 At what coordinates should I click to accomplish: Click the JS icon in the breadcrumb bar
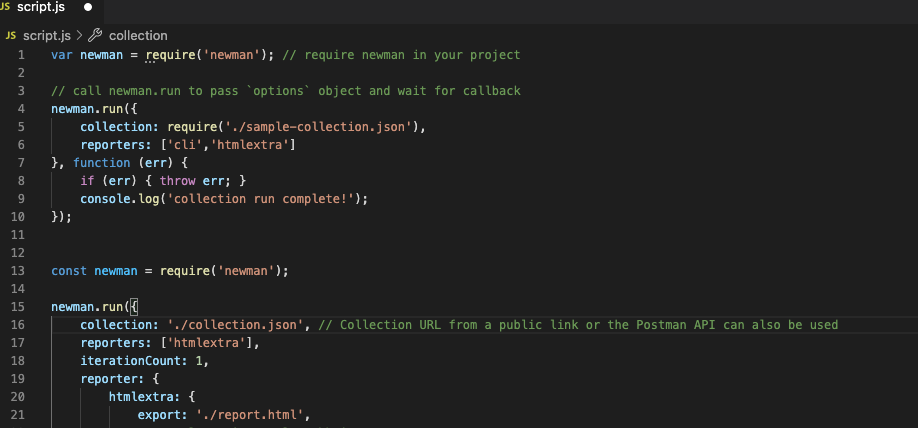tap(11, 36)
